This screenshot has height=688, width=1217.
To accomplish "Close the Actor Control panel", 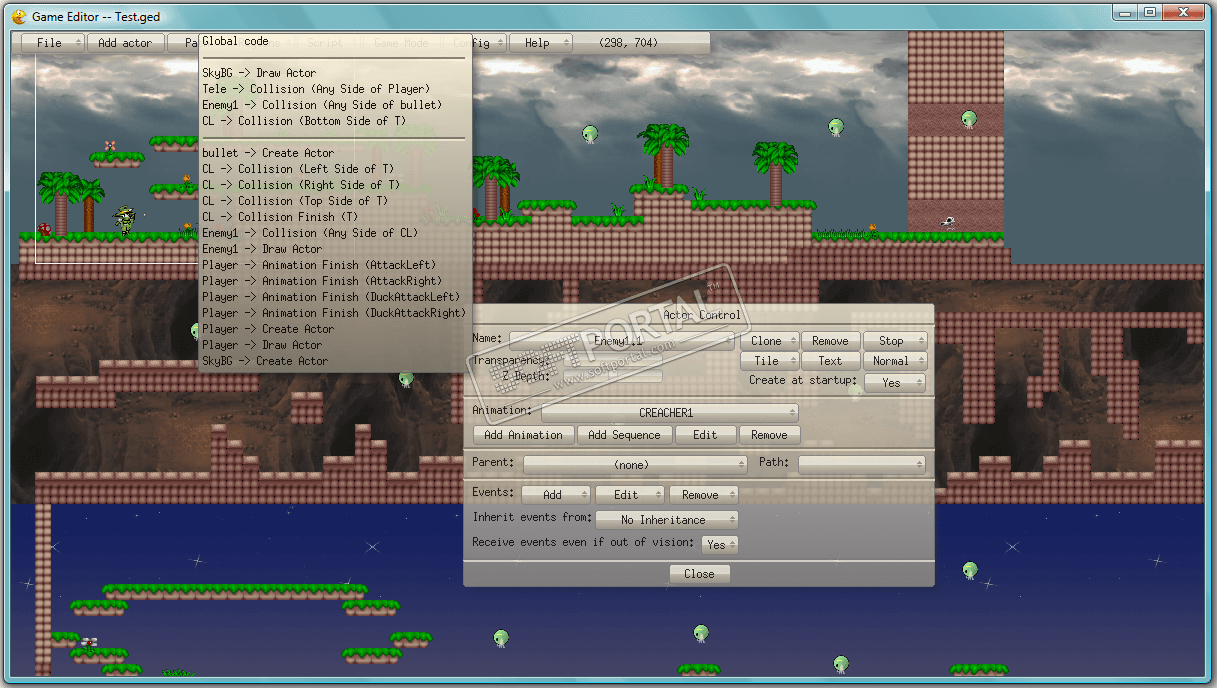I will [699, 574].
